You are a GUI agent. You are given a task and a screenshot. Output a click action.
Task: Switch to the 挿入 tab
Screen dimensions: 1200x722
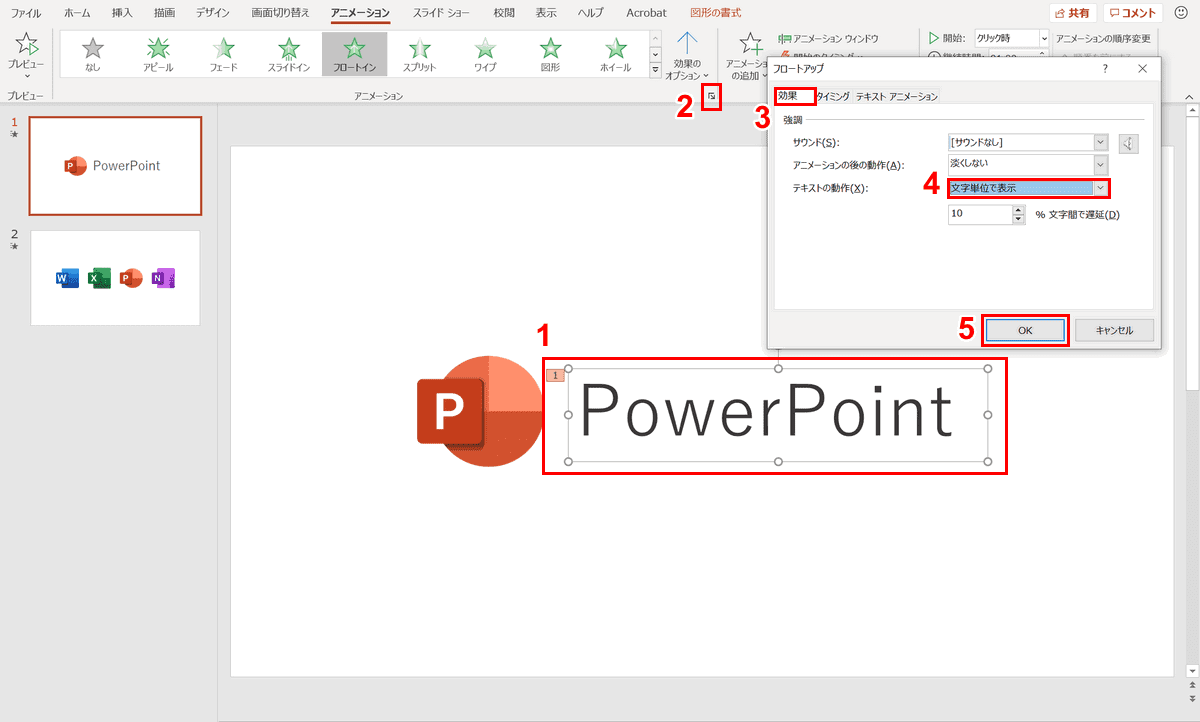122,14
